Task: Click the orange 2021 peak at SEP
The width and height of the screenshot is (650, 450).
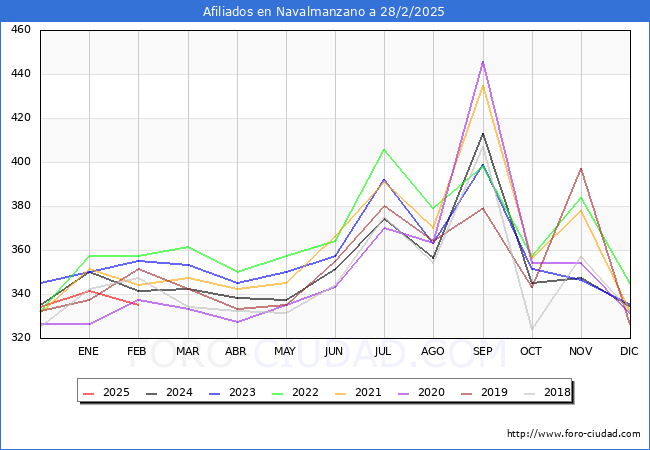Action: 483,86
